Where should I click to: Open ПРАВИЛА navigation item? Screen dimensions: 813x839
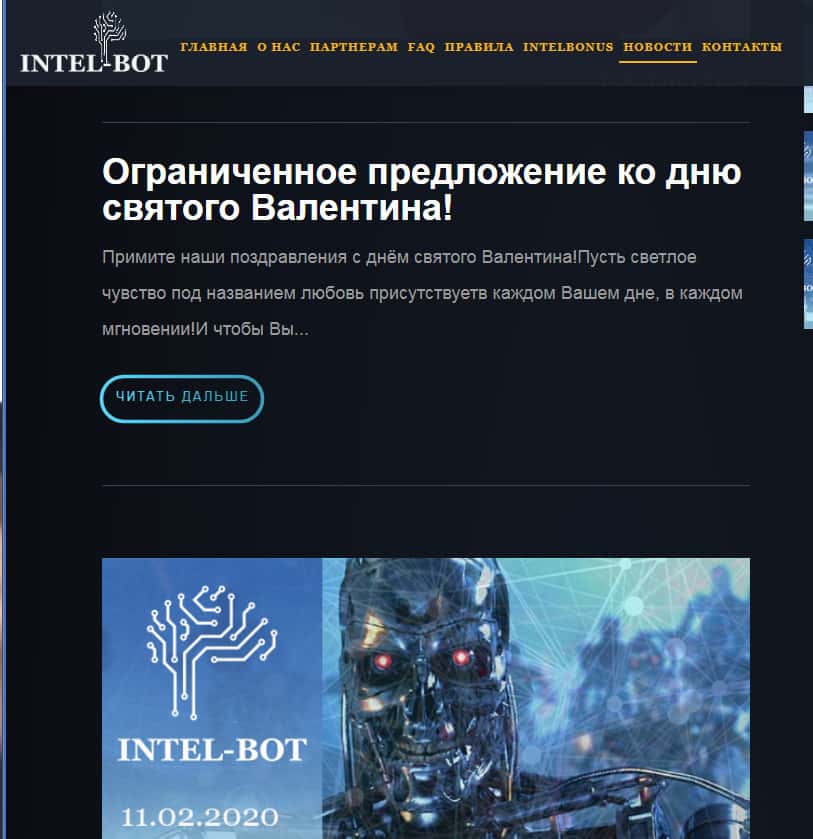pos(479,47)
